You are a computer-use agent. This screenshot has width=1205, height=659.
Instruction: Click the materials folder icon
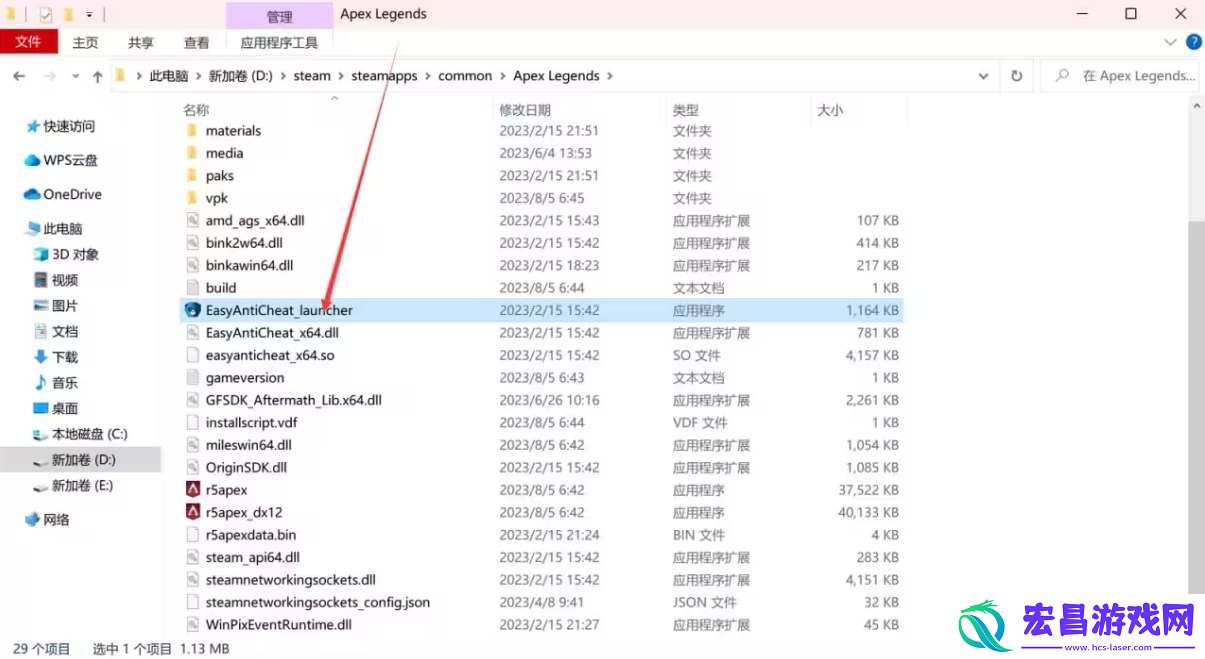pyautogui.click(x=193, y=131)
